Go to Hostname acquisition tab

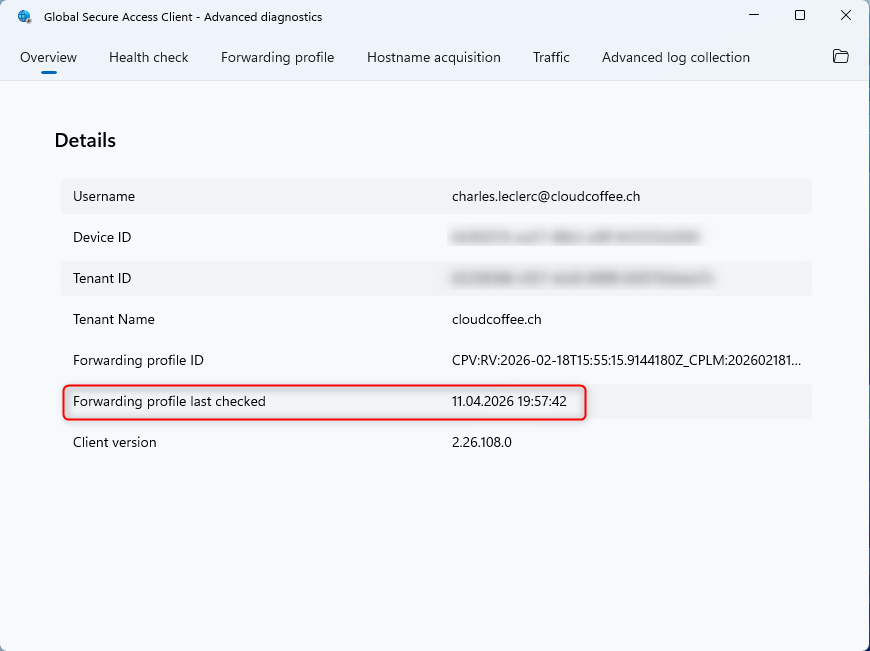(434, 57)
